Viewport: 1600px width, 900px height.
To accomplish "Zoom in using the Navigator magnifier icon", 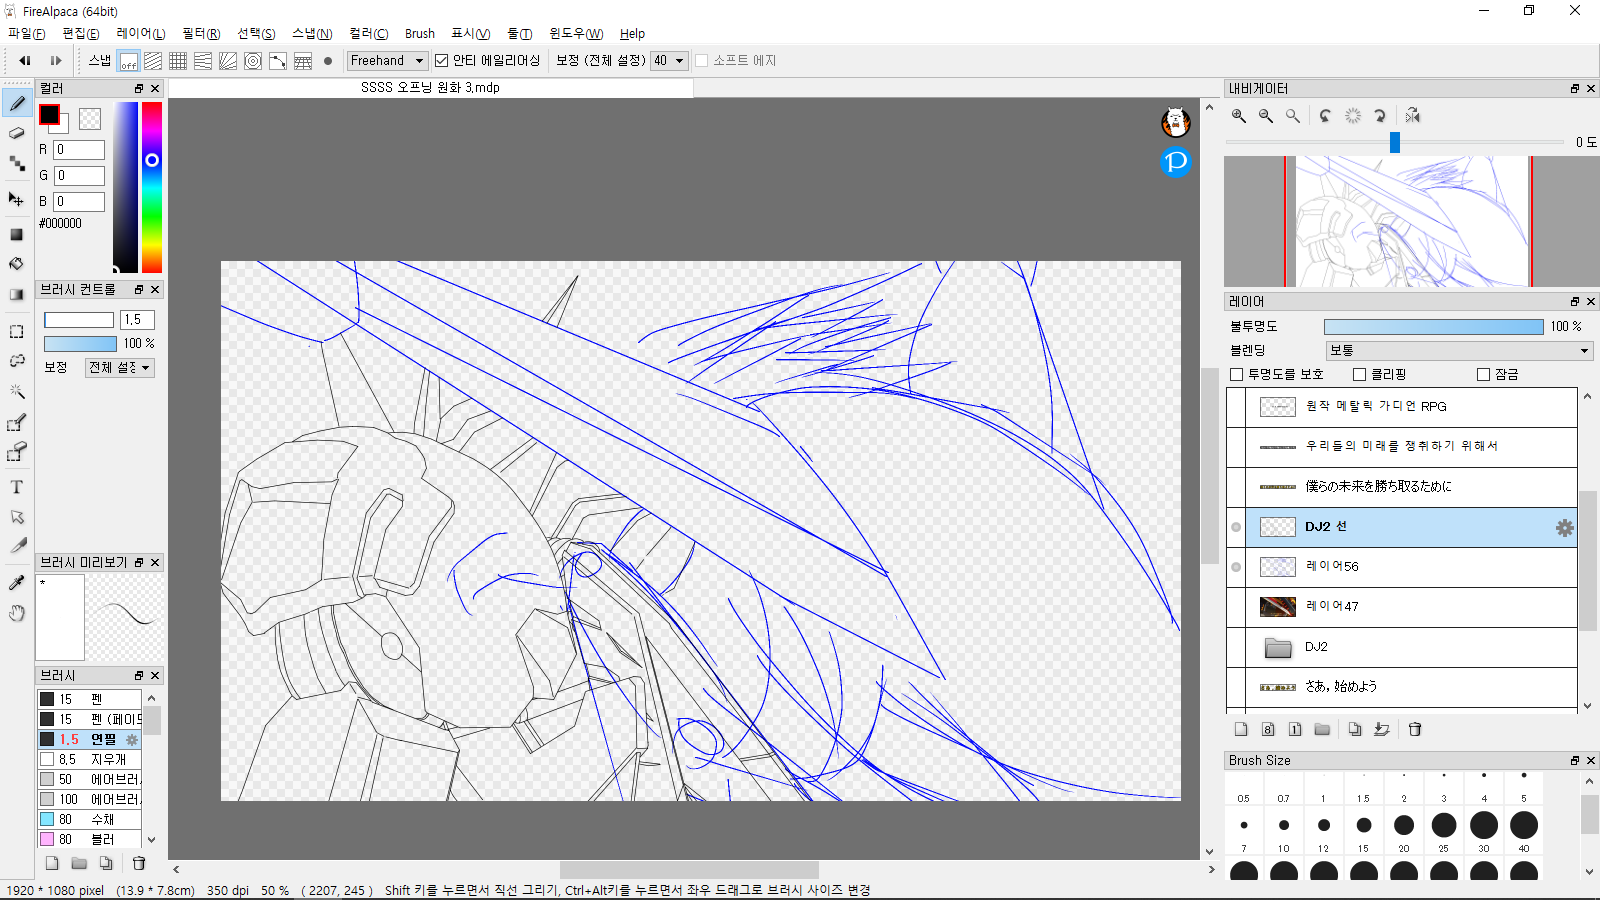I will 1239,116.
